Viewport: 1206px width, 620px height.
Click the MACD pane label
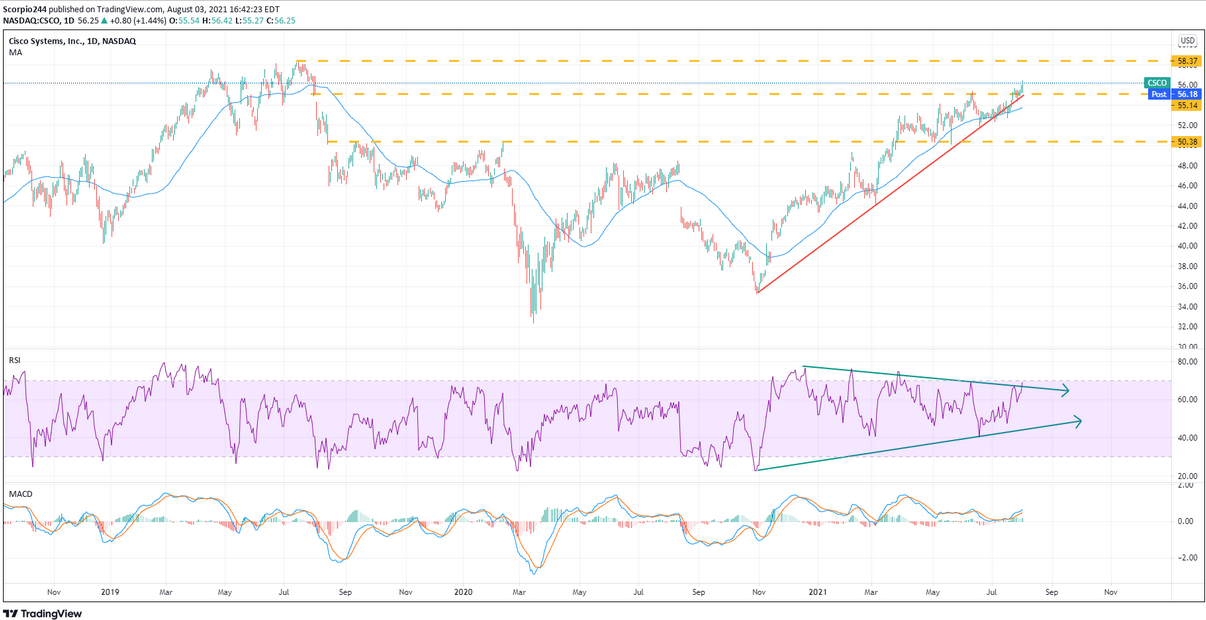click(x=19, y=493)
